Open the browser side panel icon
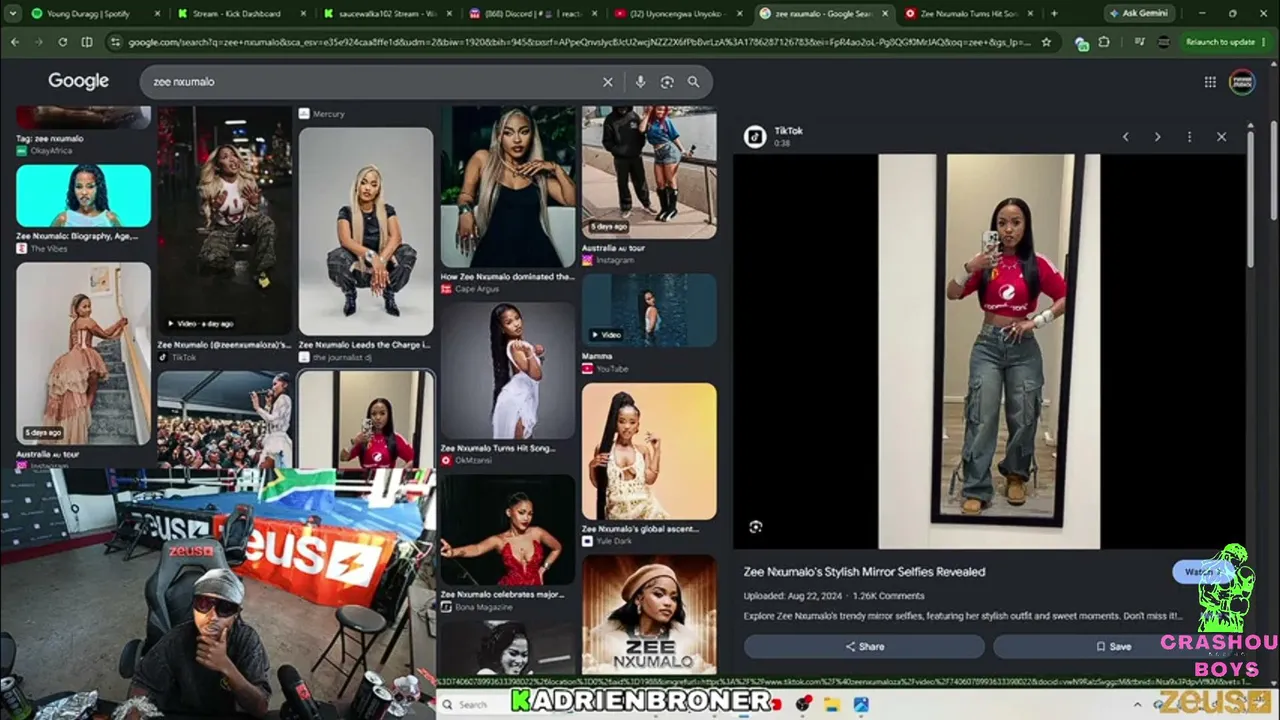 tap(86, 42)
